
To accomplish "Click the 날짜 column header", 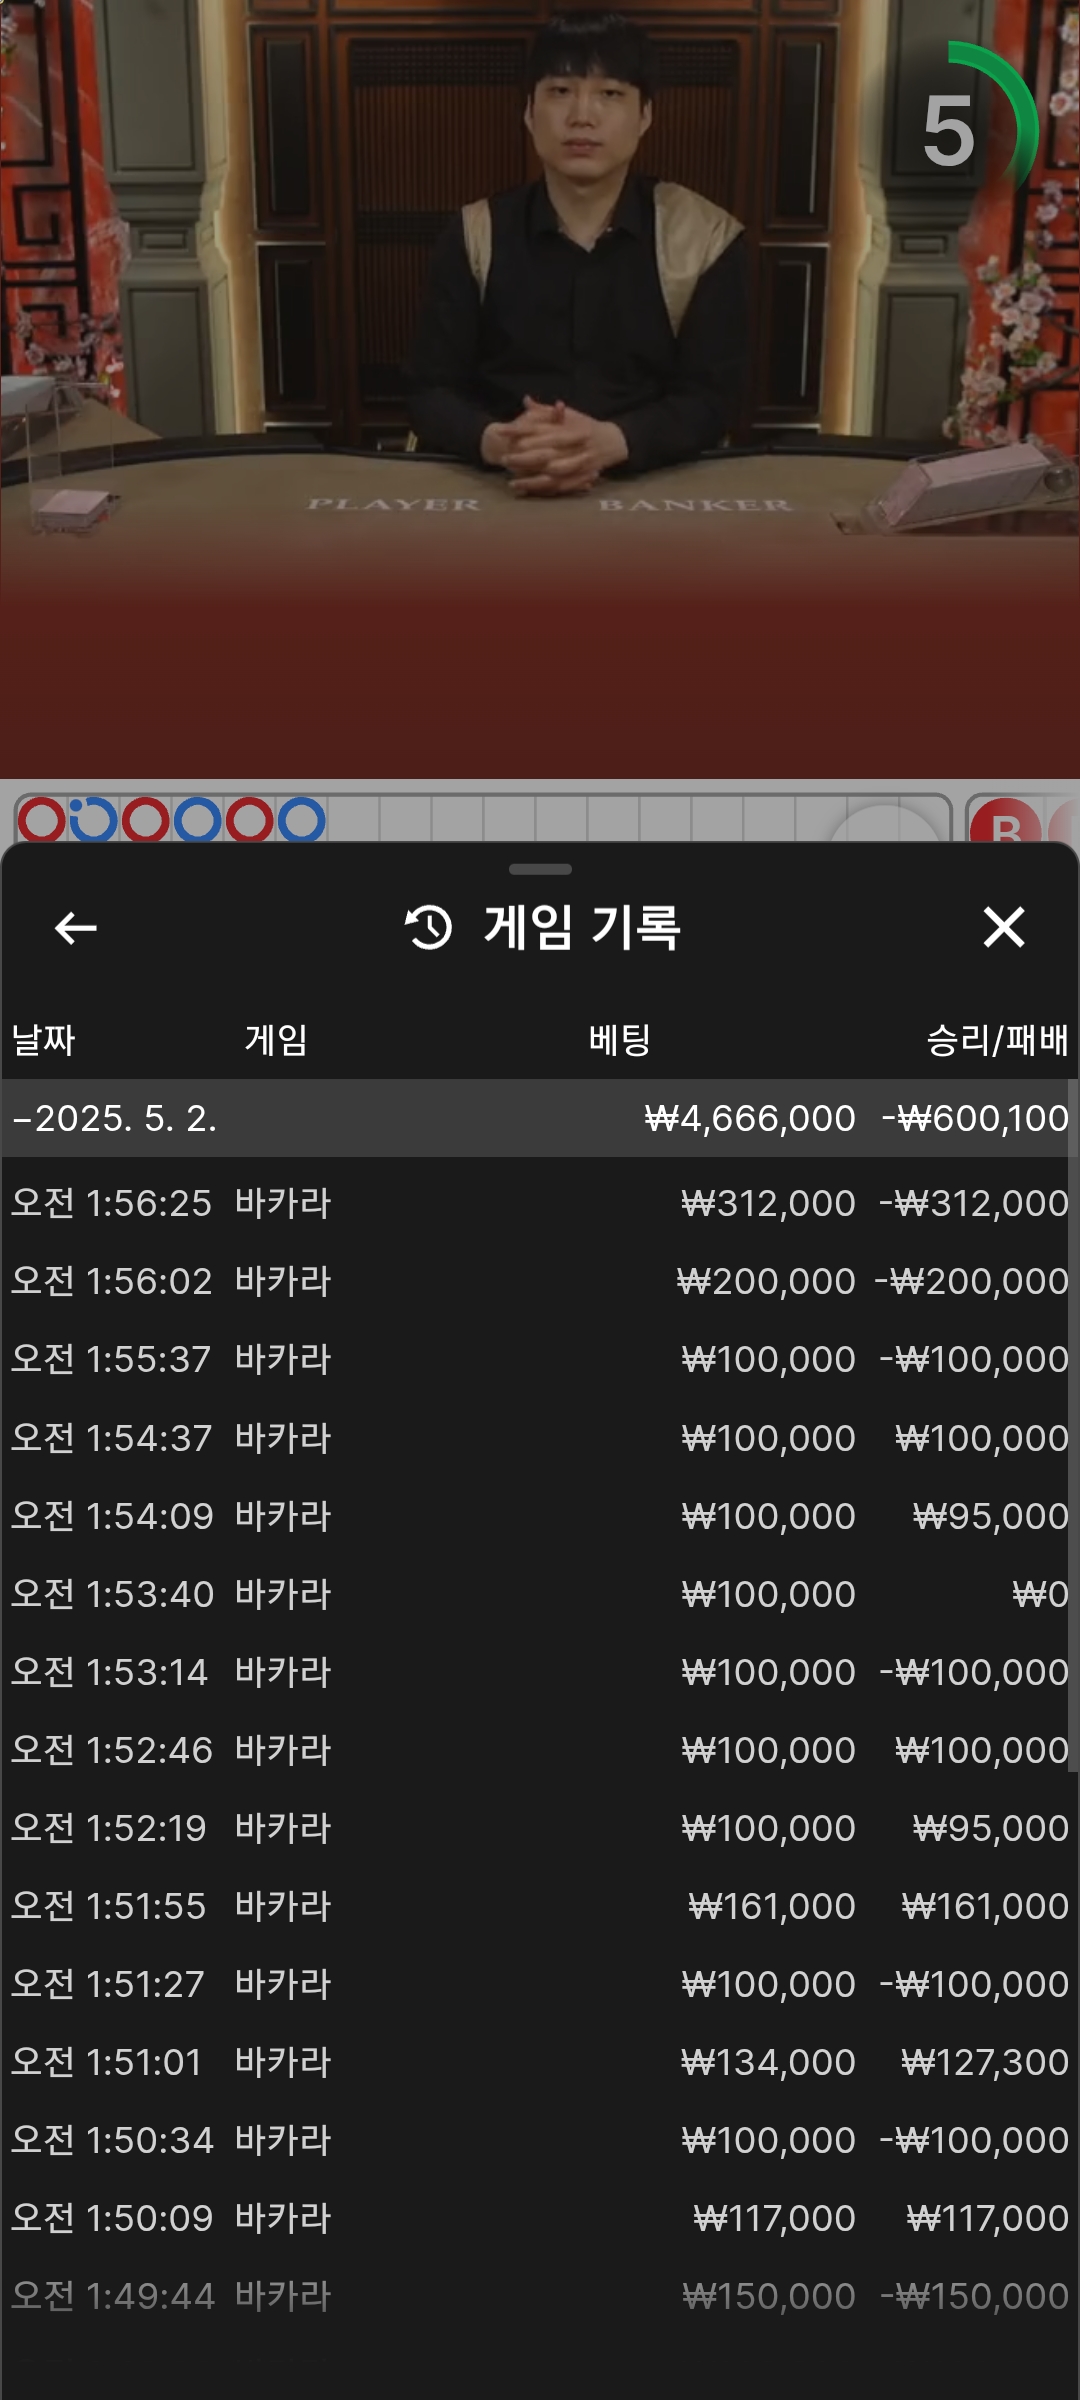I will (43, 1040).
